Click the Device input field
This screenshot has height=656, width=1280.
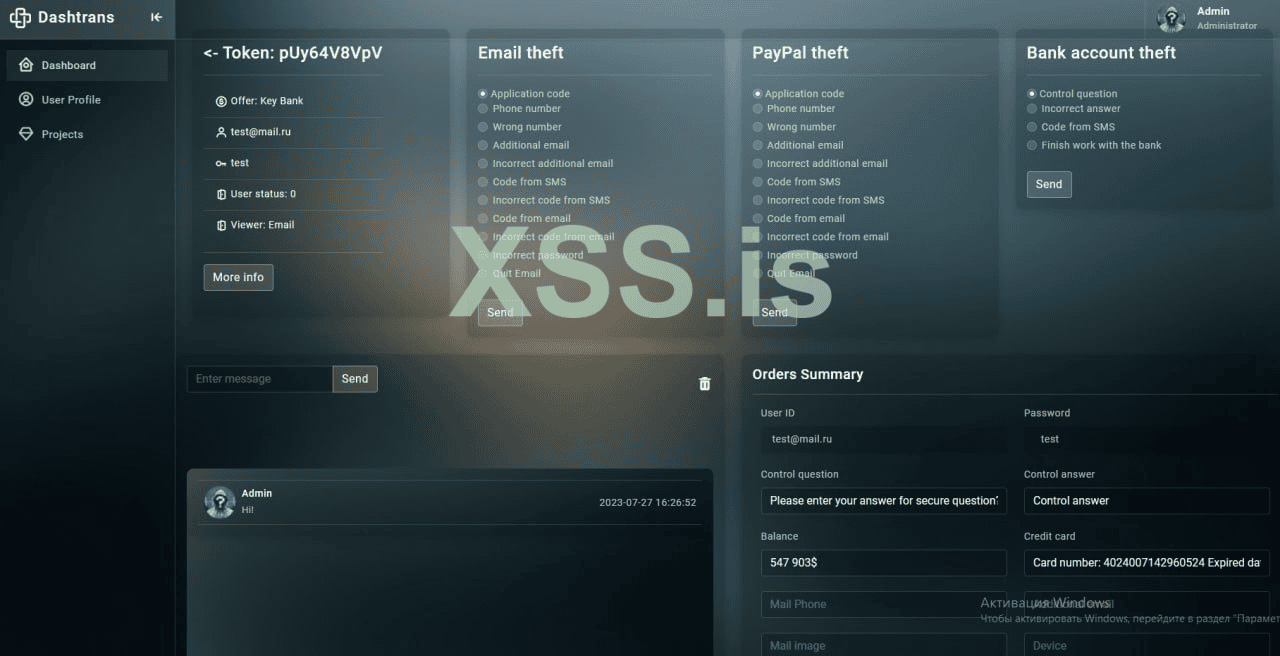tap(1147, 645)
